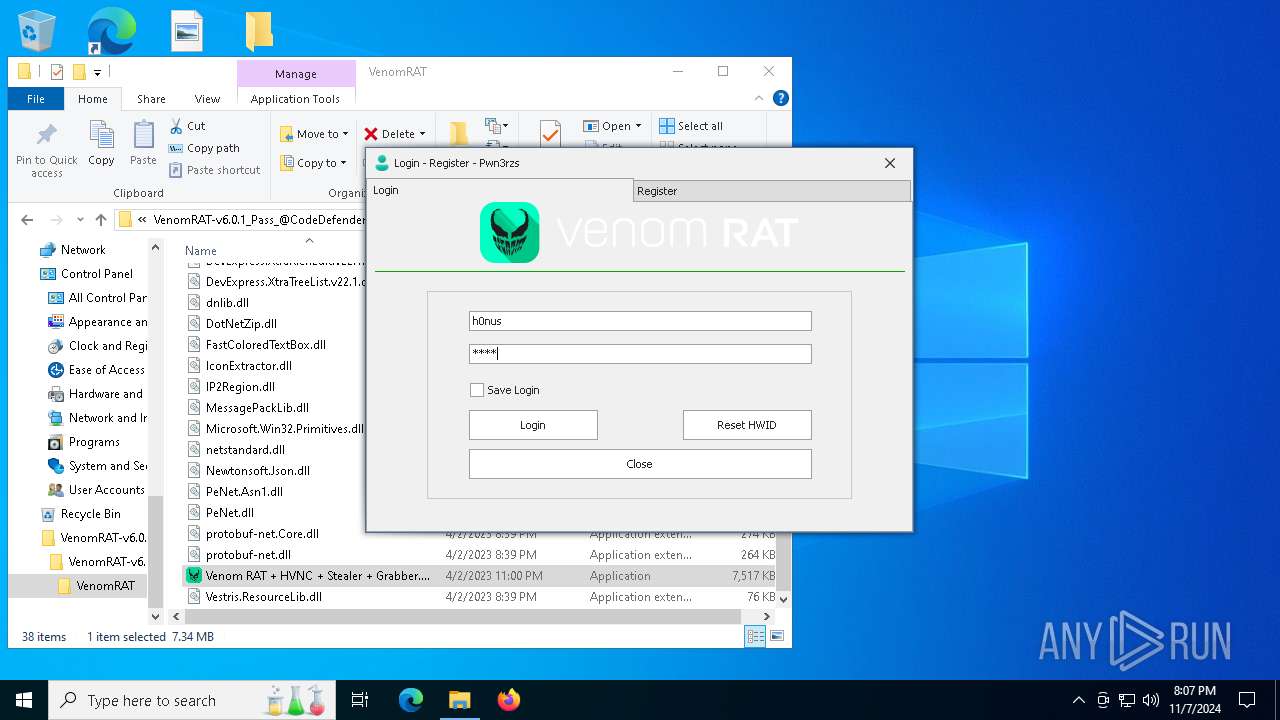The height and width of the screenshot is (720, 1280).
Task: Select Network in navigation pane
Action: coord(83,250)
